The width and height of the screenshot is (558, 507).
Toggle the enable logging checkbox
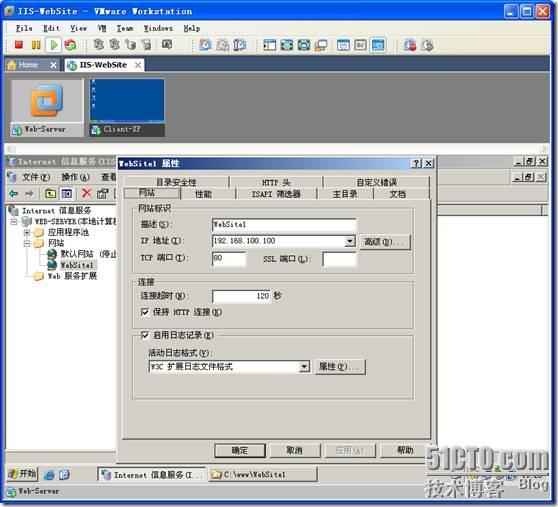(144, 335)
